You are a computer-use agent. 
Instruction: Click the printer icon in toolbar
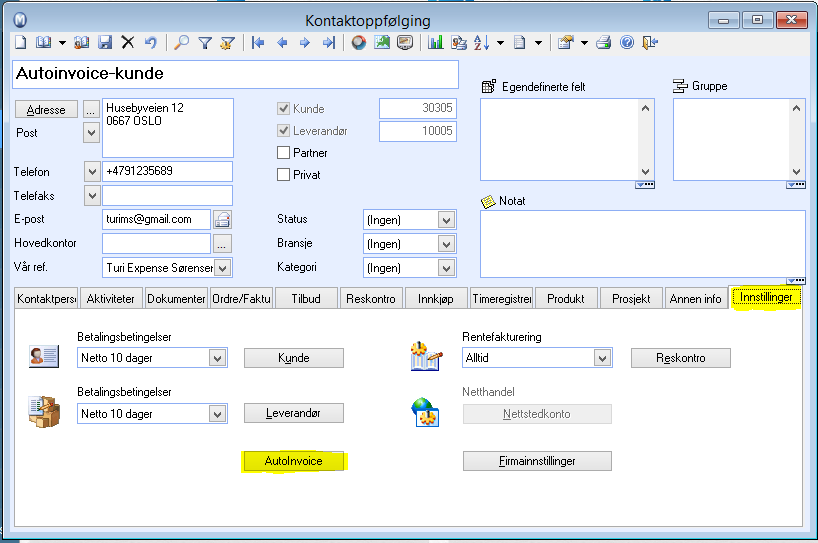[x=603, y=42]
